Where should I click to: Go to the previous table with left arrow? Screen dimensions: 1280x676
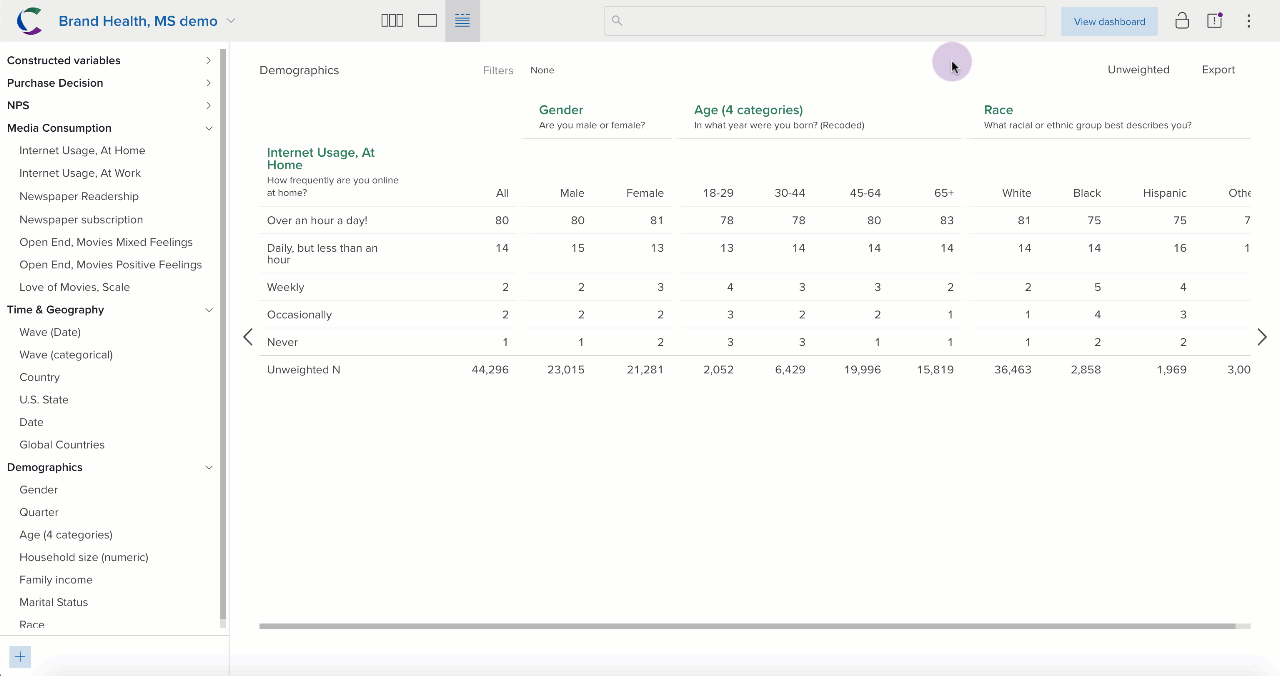coord(248,337)
